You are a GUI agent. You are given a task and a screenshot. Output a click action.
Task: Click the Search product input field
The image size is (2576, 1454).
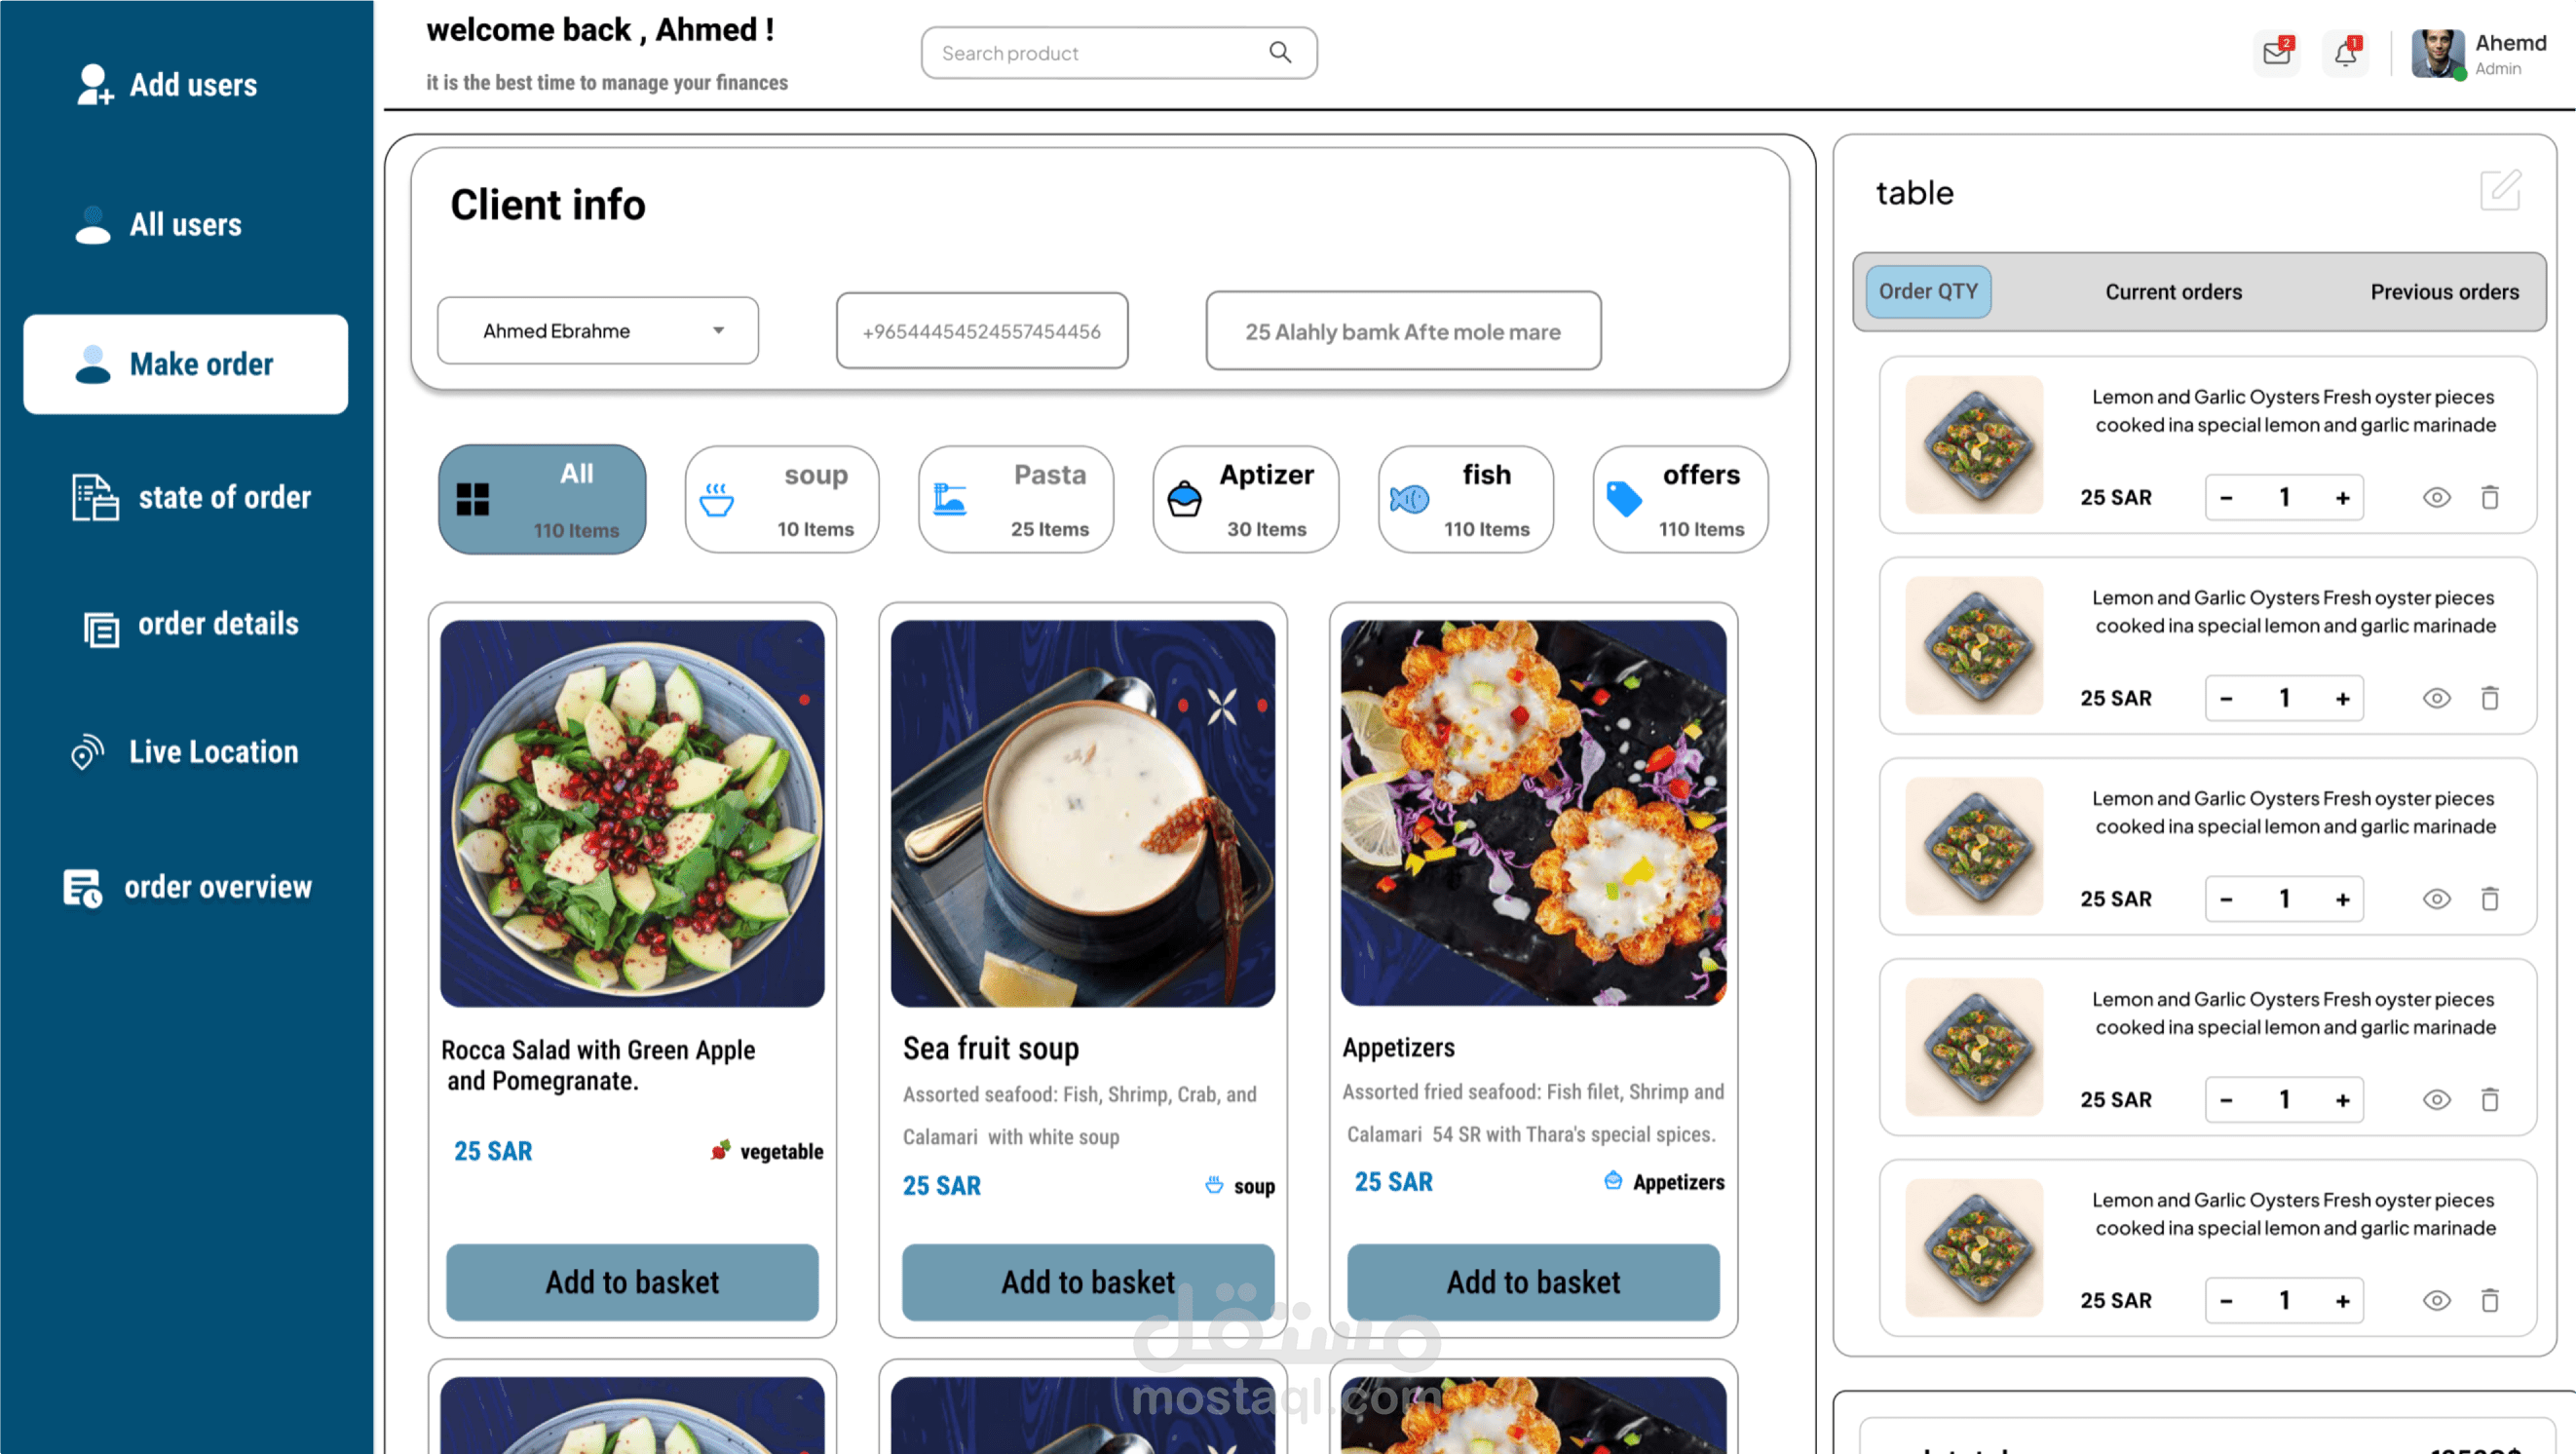coord(1118,53)
